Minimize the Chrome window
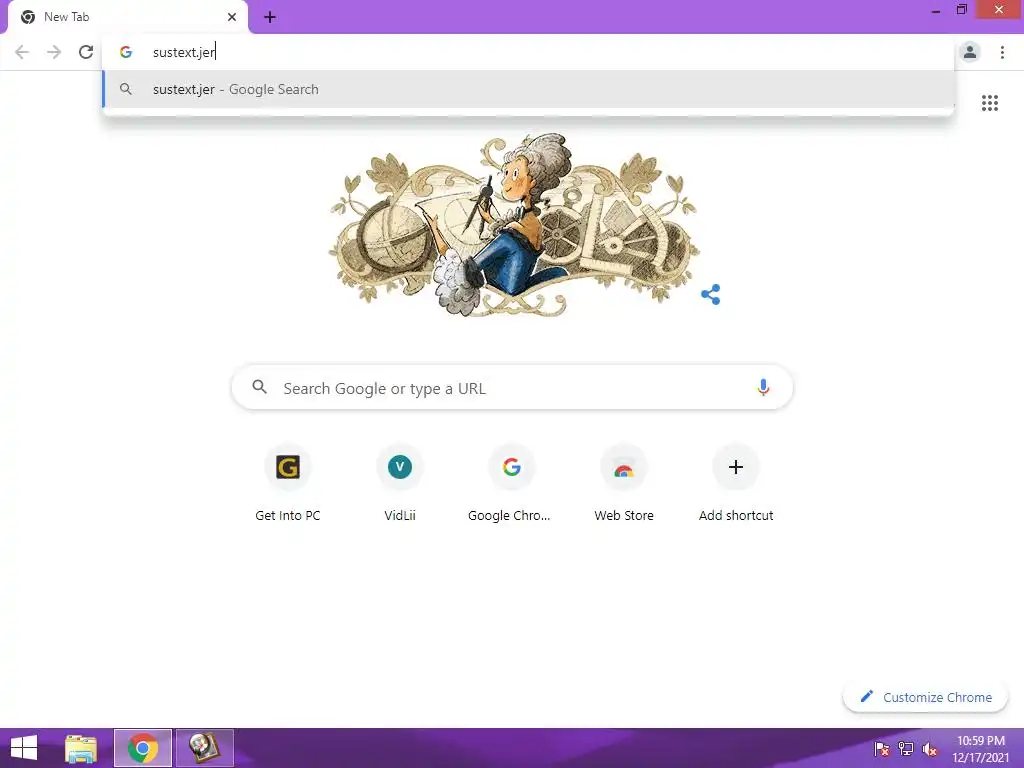Viewport: 1024px width, 768px height. 936,10
